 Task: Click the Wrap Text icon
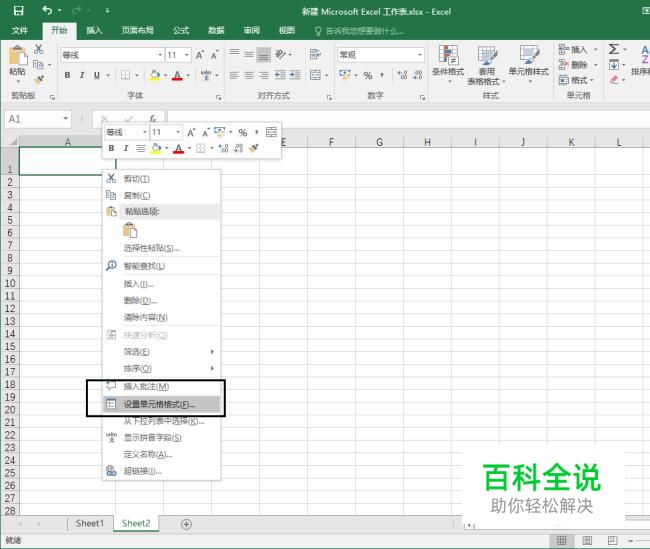315,54
